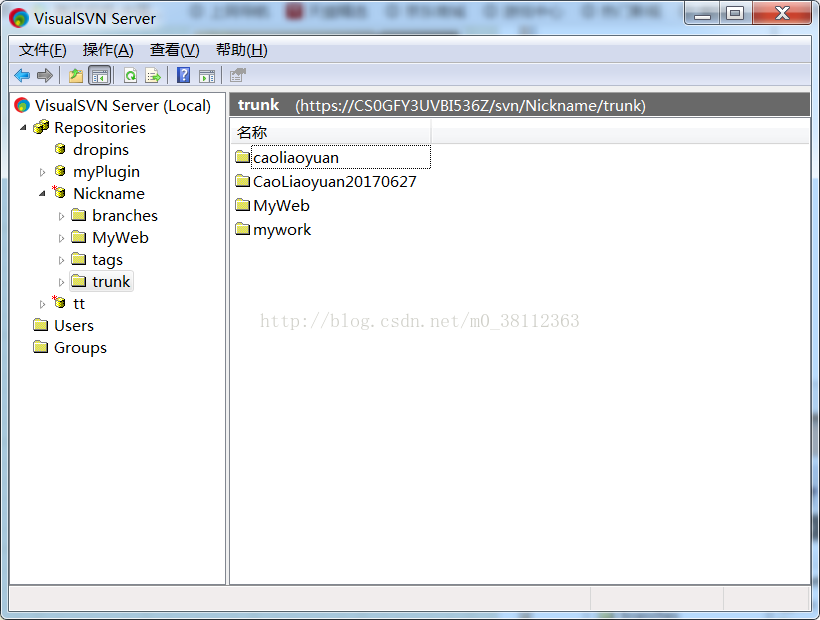Open Help via the blue question mark icon
Viewport: 820px width, 620px height.
coord(184,75)
